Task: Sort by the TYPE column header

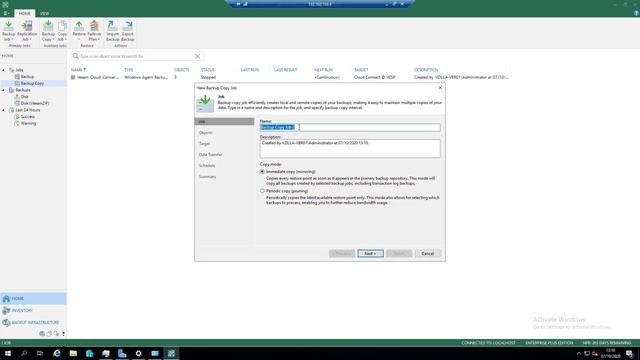Action: [x=129, y=70]
